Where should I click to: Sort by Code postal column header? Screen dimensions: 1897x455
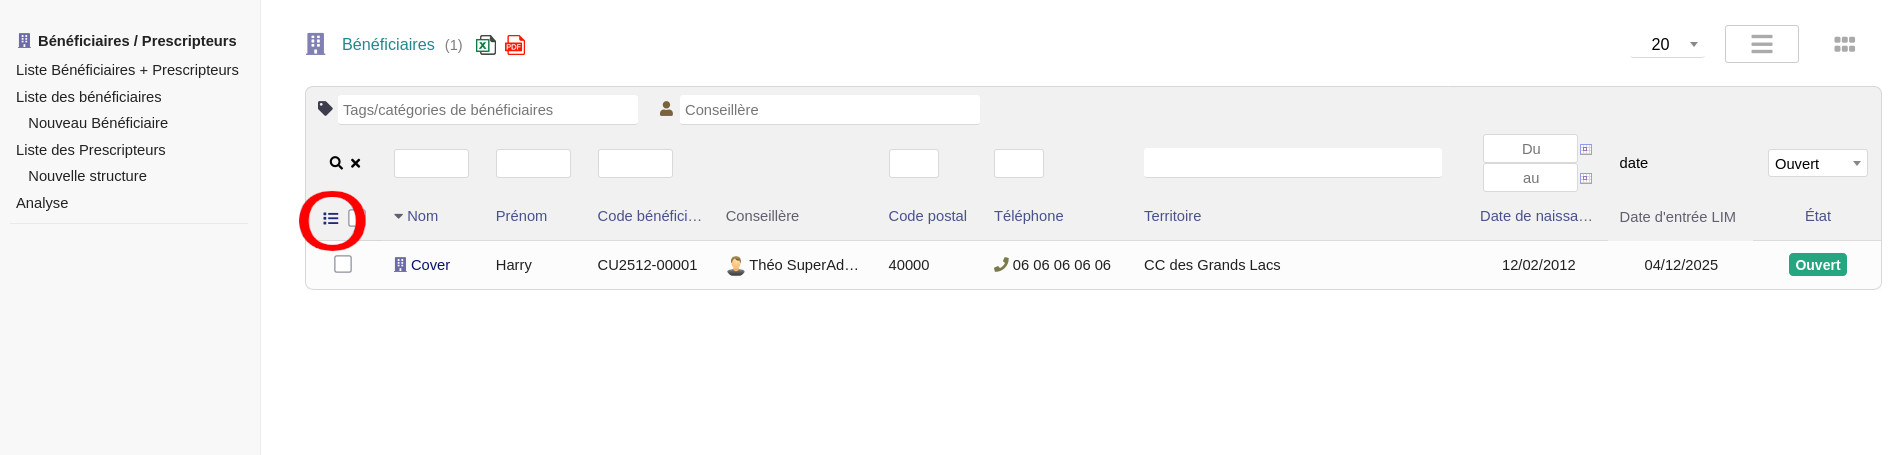tap(927, 216)
